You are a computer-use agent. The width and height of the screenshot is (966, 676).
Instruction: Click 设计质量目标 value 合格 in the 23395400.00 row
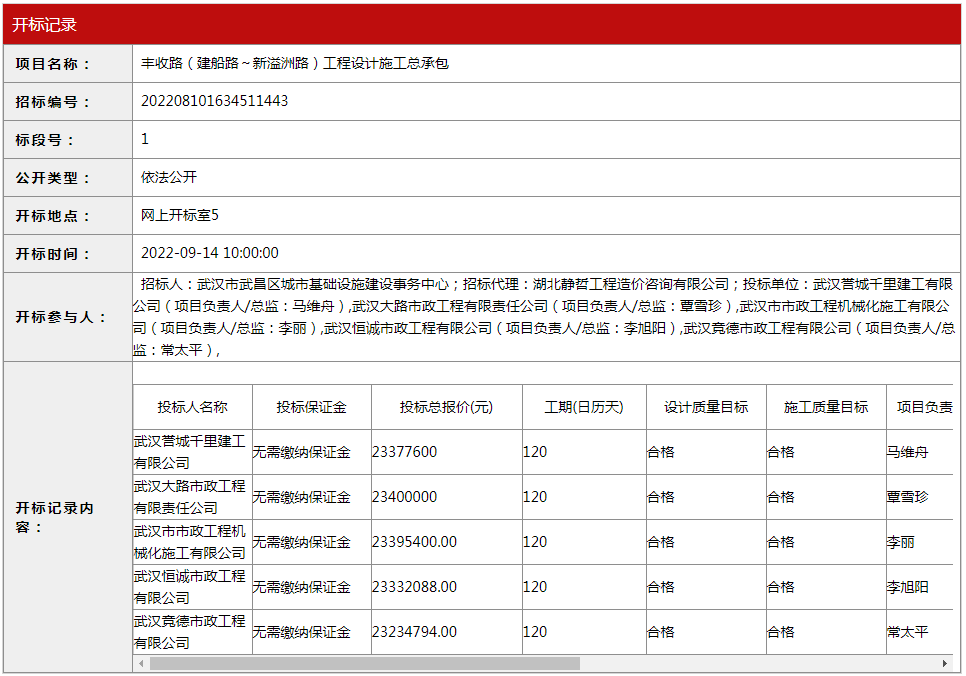coord(661,542)
